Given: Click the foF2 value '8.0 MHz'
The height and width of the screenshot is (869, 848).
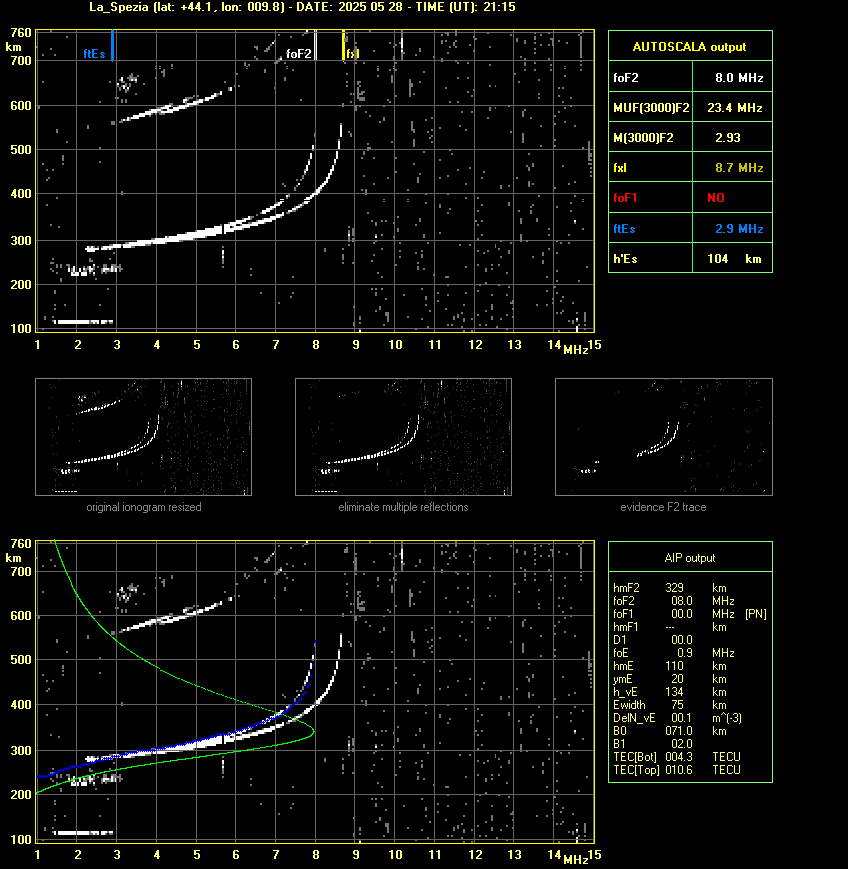Looking at the screenshot, I should click(x=739, y=78).
